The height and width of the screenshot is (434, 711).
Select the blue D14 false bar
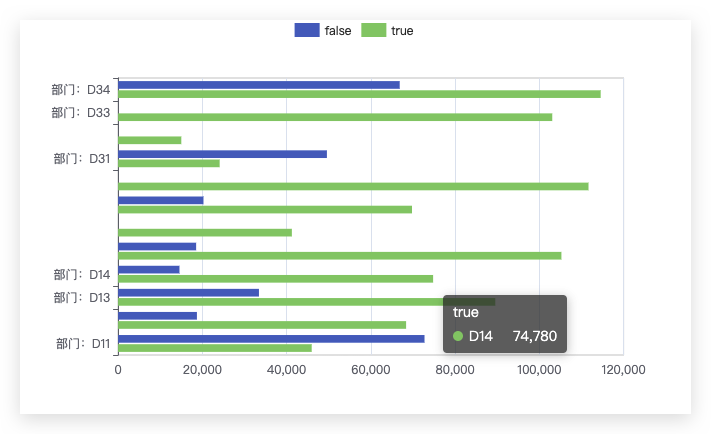149,269
